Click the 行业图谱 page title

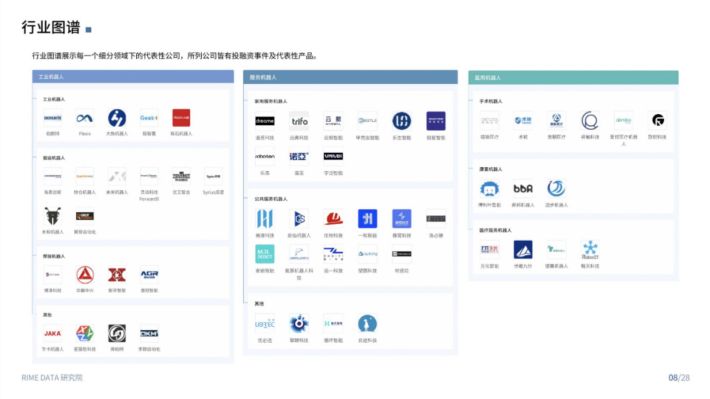click(x=51, y=27)
